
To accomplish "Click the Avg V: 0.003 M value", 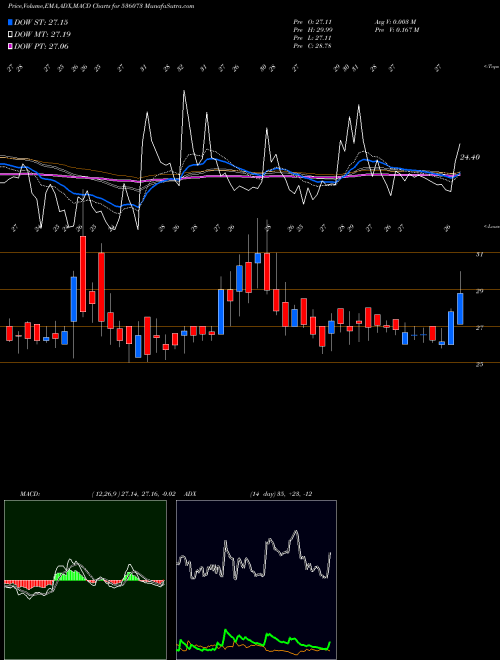I will click(395, 21).
